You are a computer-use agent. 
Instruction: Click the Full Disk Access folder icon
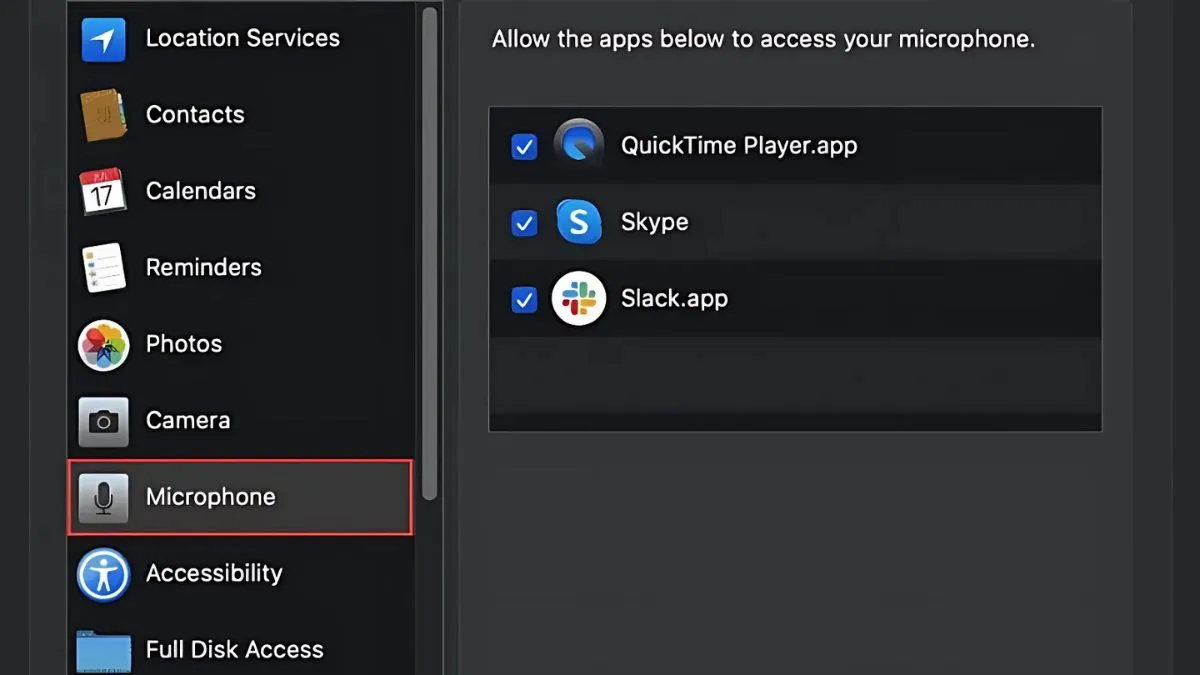[x=104, y=650]
